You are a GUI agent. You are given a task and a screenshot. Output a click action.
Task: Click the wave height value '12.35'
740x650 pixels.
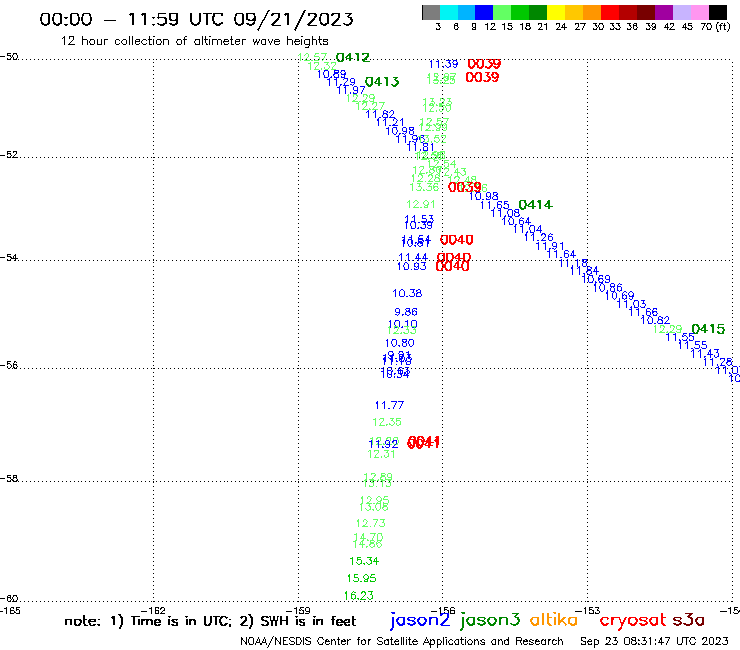387,422
